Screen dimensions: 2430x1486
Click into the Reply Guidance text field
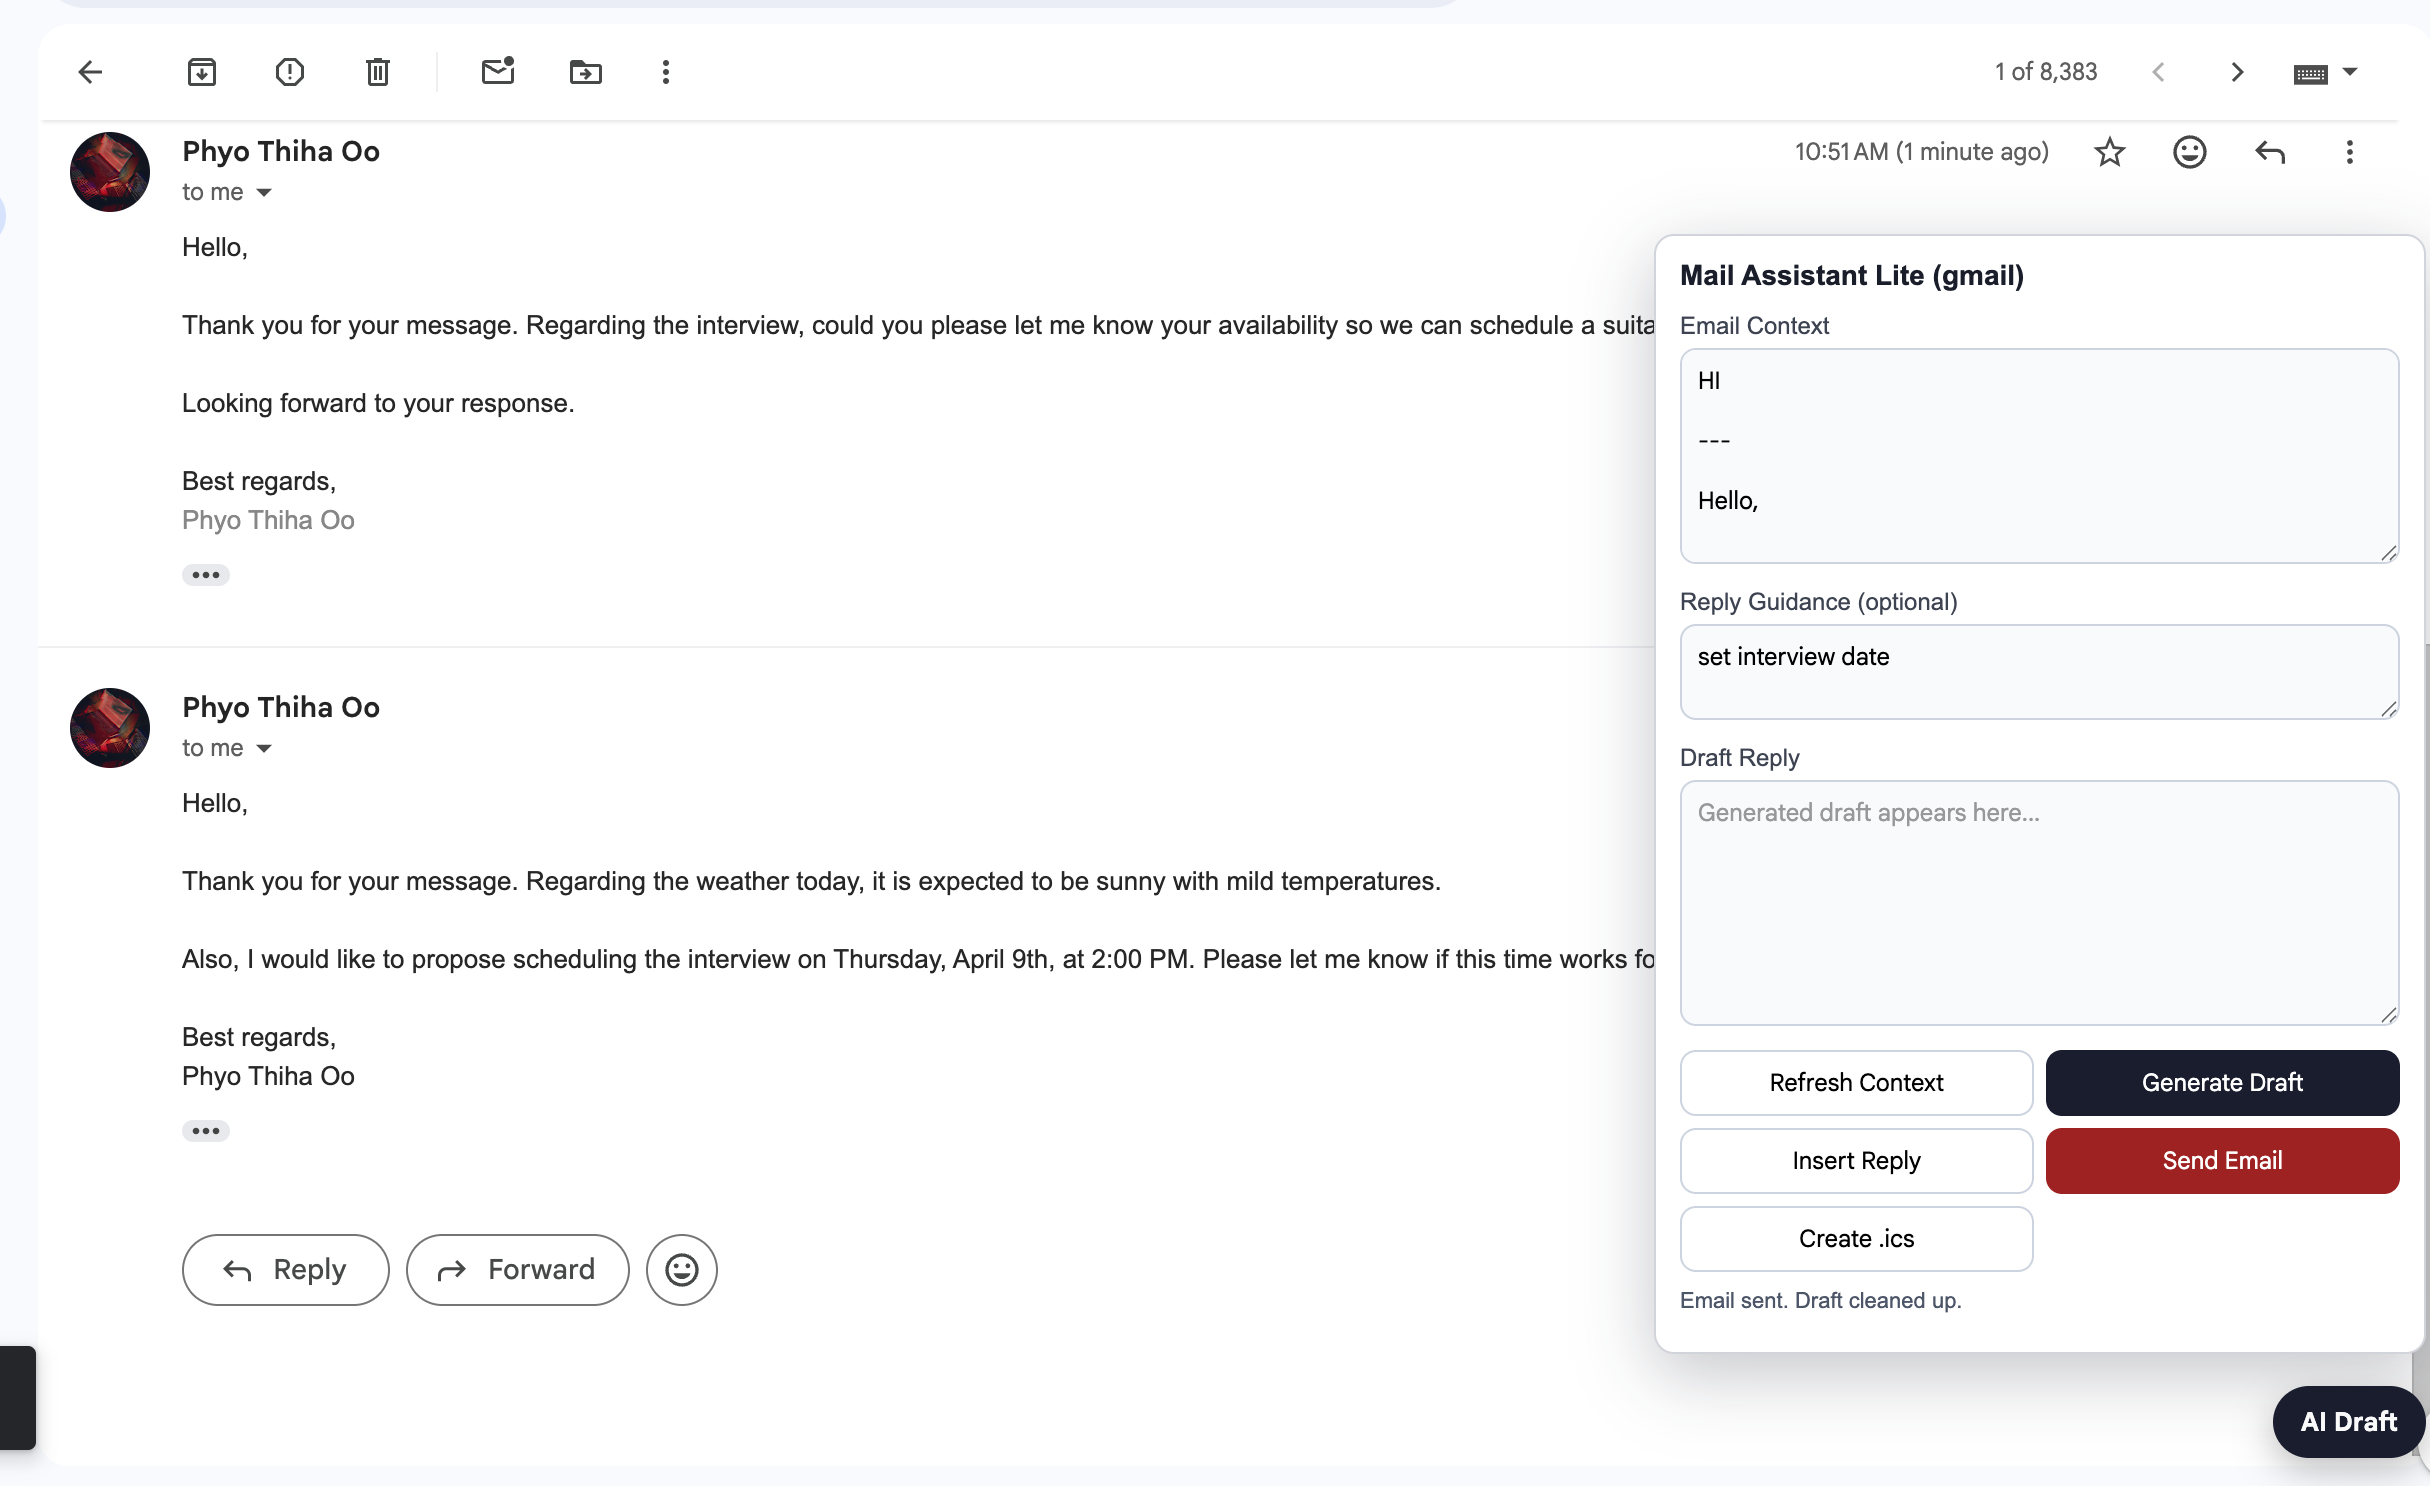pos(2038,672)
